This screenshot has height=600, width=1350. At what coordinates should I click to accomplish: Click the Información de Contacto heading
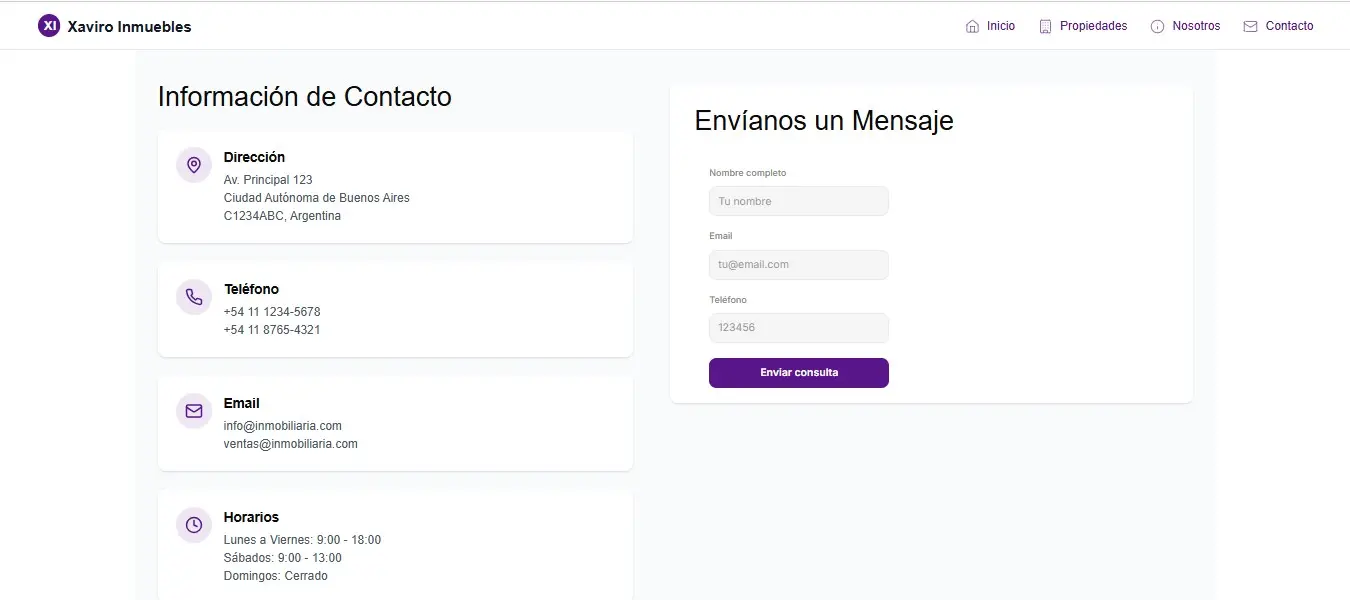(305, 97)
